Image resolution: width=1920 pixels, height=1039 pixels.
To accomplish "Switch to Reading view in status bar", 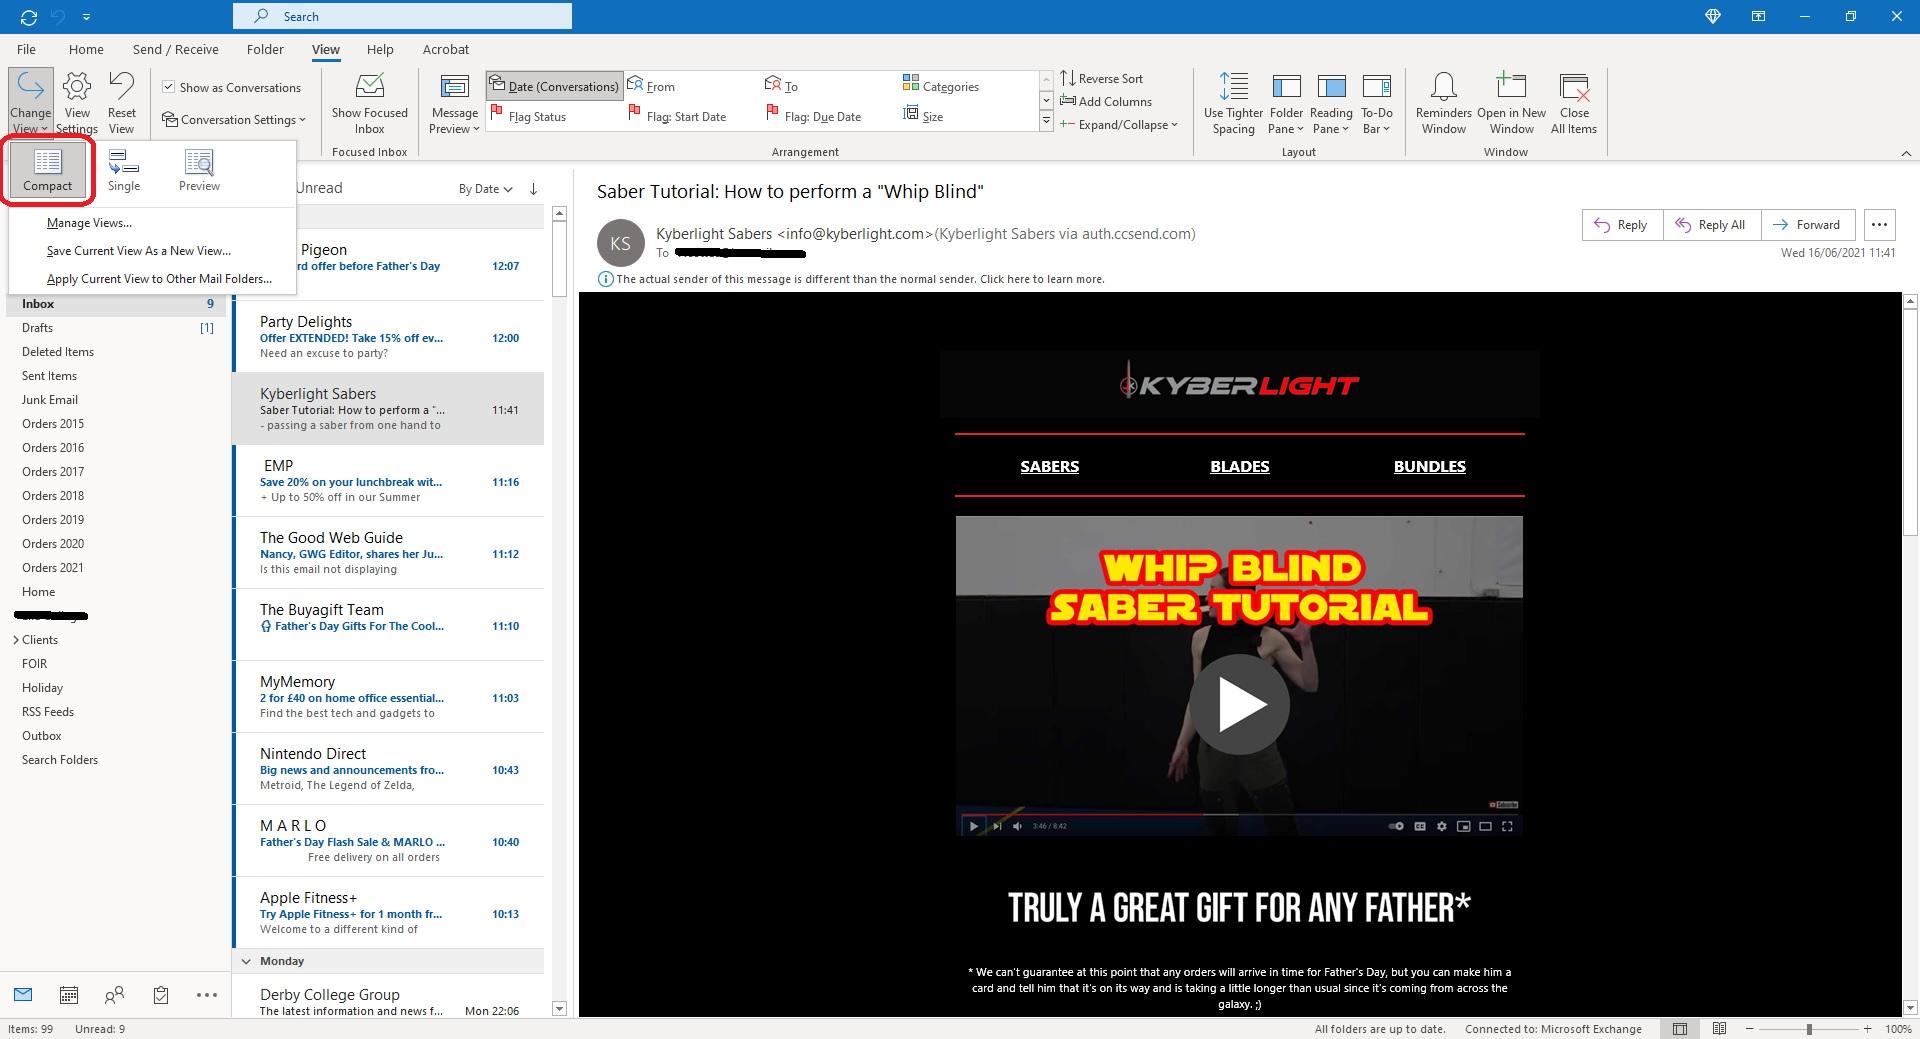I will point(1719,1029).
